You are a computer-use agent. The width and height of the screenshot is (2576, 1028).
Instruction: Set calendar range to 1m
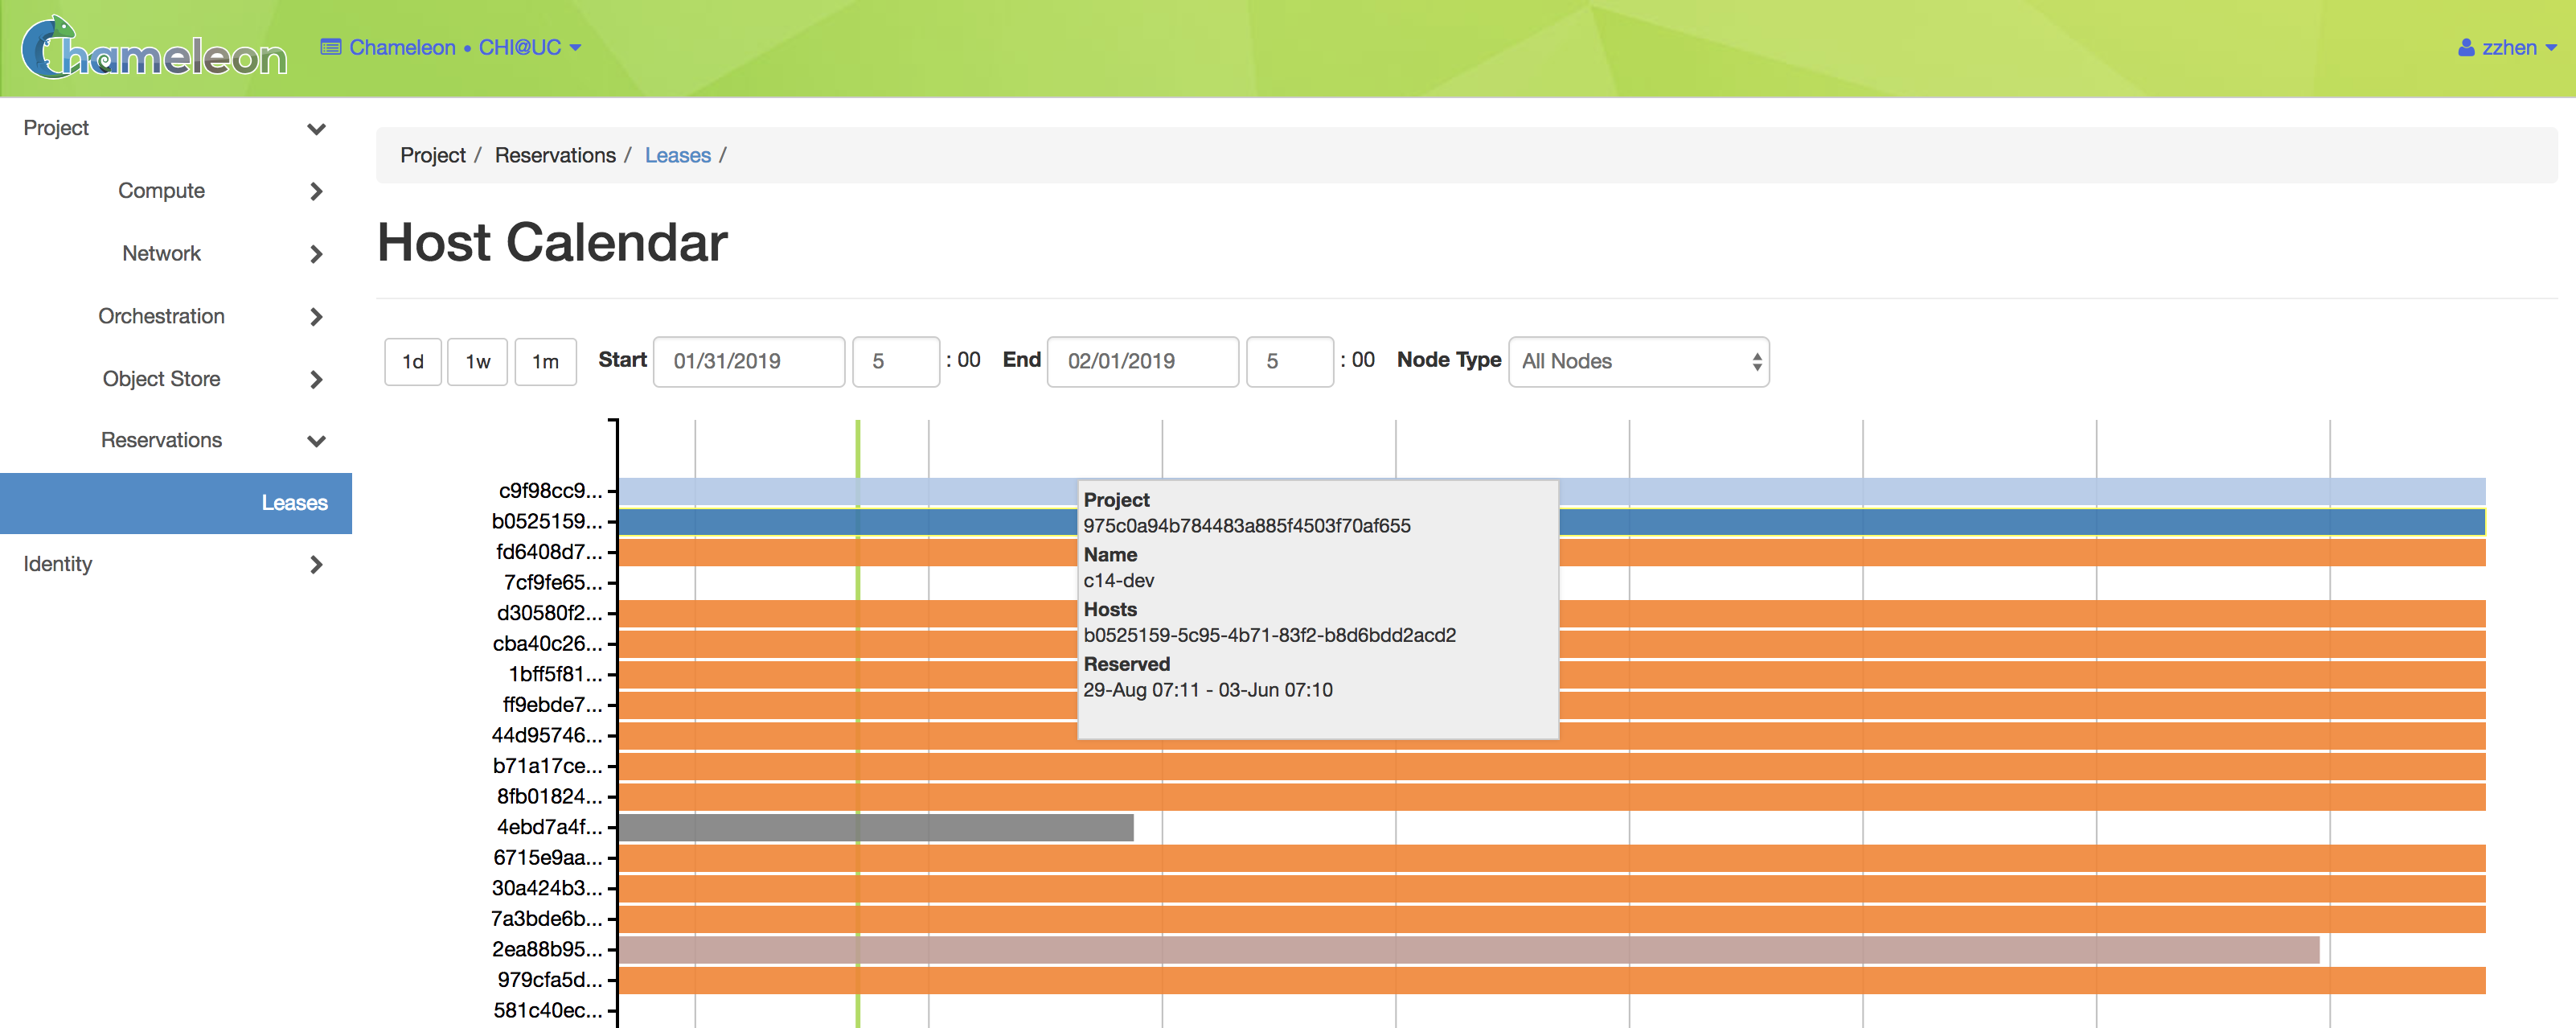coord(545,361)
